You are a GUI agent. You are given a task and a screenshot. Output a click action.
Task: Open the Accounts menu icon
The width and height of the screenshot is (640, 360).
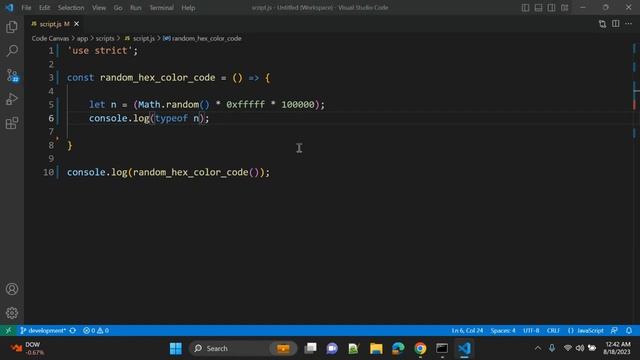[x=12, y=289]
